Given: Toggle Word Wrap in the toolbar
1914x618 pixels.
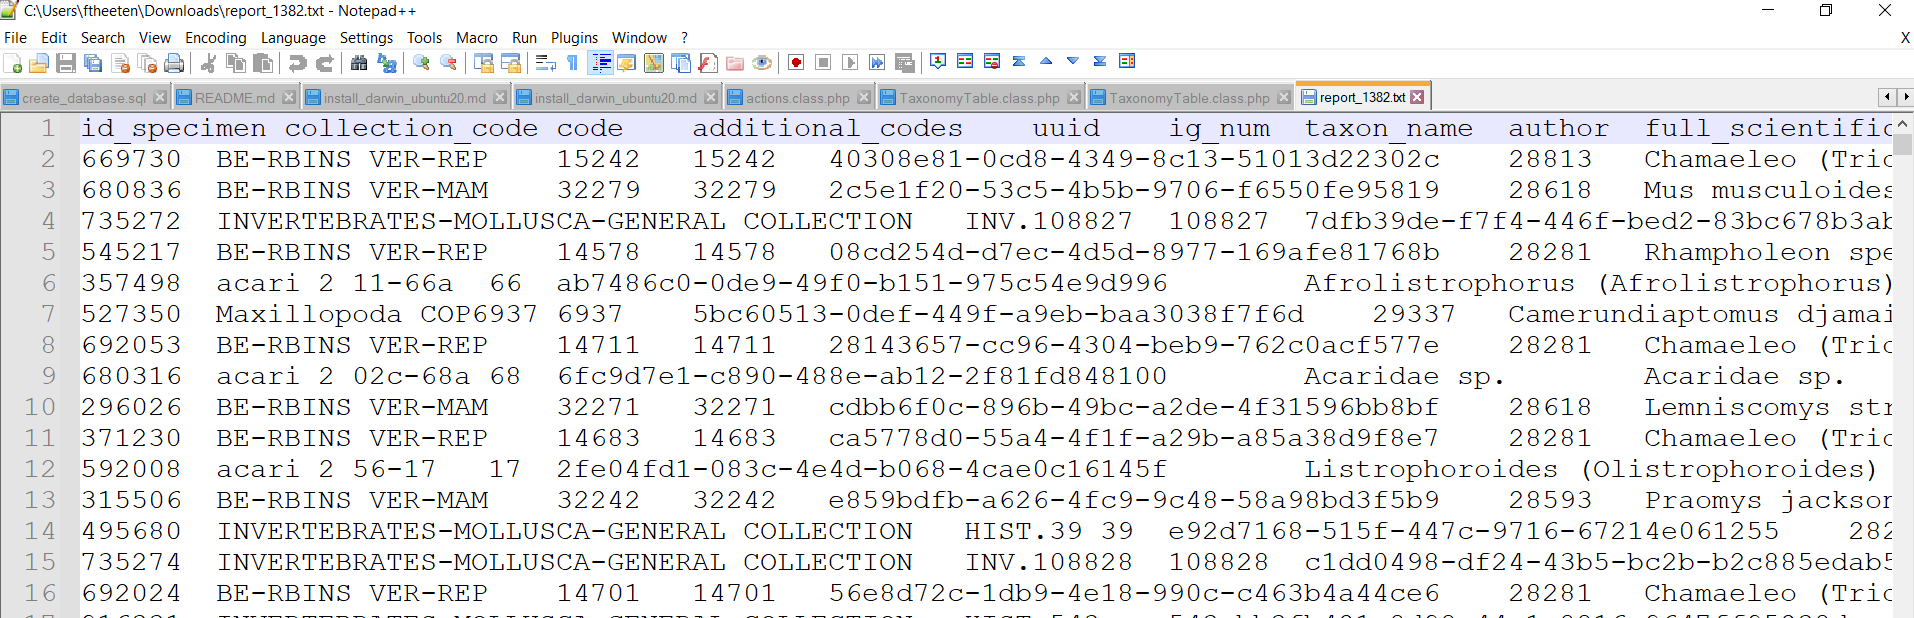Looking at the screenshot, I should pyautogui.click(x=545, y=63).
